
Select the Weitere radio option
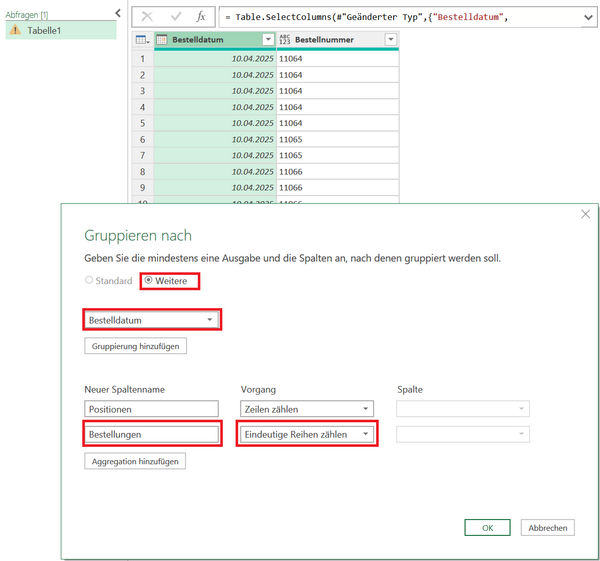pyautogui.click(x=149, y=281)
